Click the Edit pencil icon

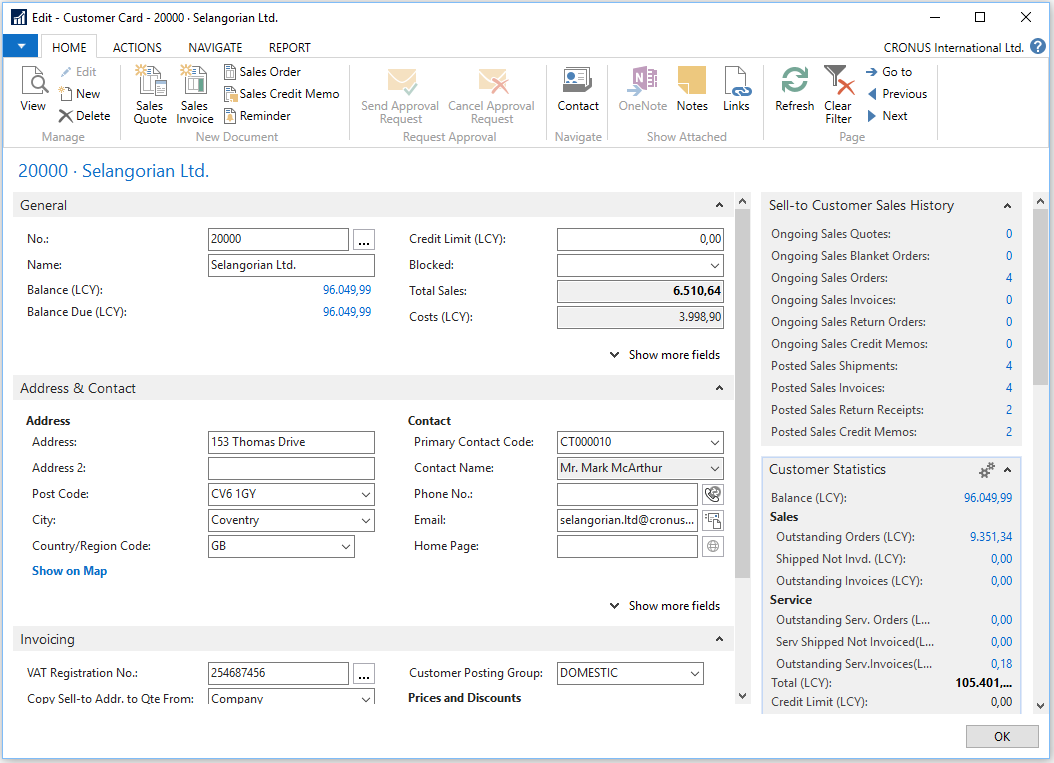[67, 72]
